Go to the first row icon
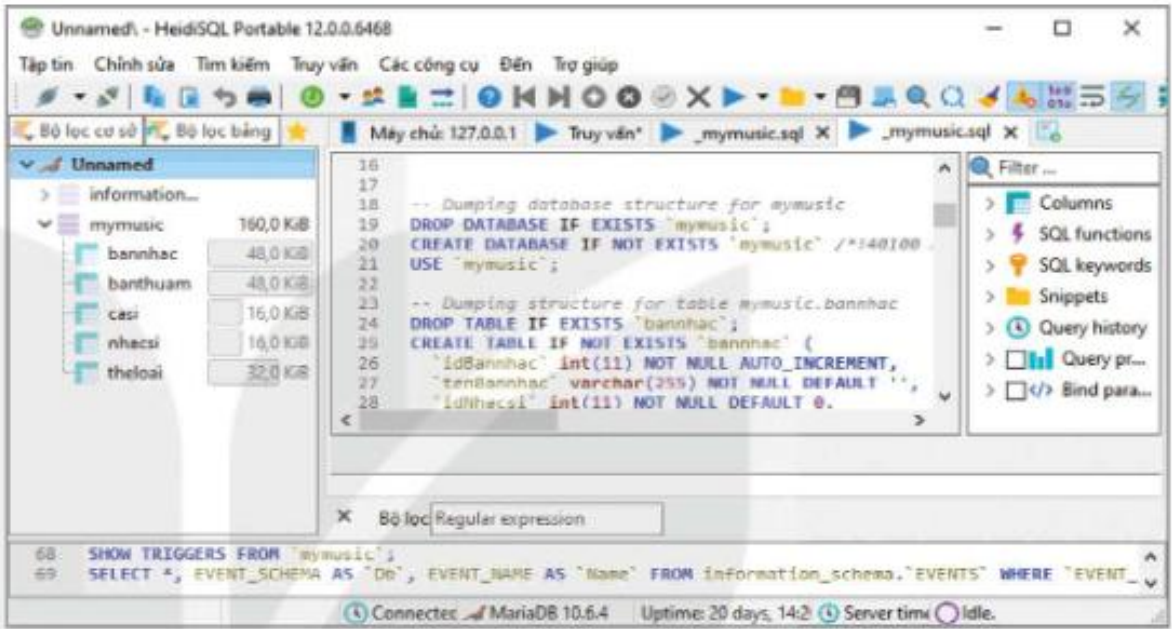Viewport: 1172px width, 629px height. point(525,97)
